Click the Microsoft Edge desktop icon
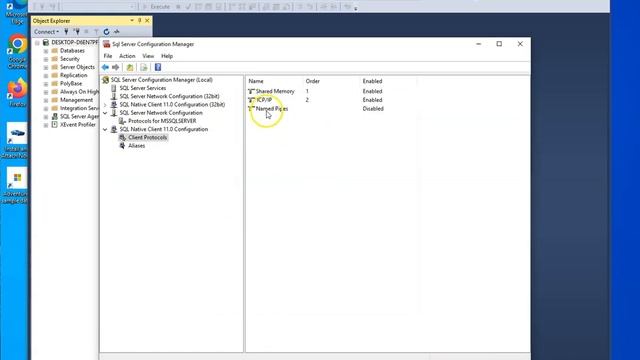Image resolution: width=640 pixels, height=360 pixels. pyautogui.click(x=17, y=12)
